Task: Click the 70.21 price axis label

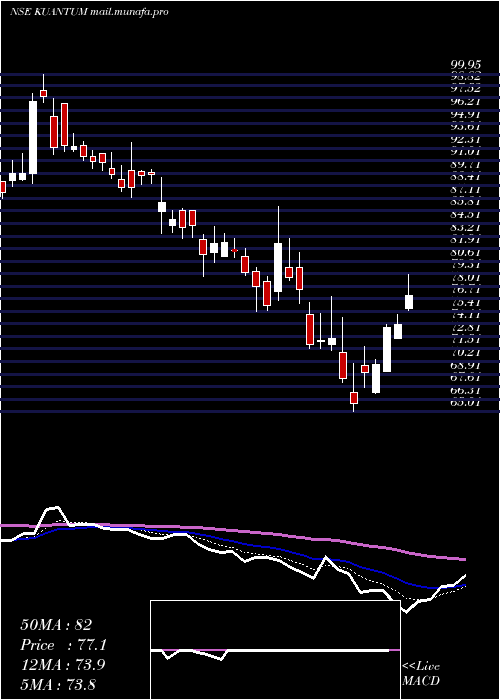Action: 467,352
